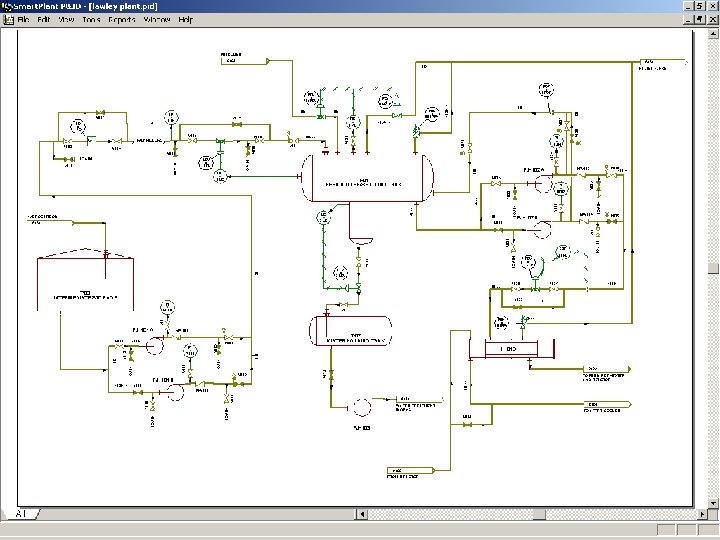
Task: Click the horizontal scrollbar left arrow
Action: pos(362,514)
